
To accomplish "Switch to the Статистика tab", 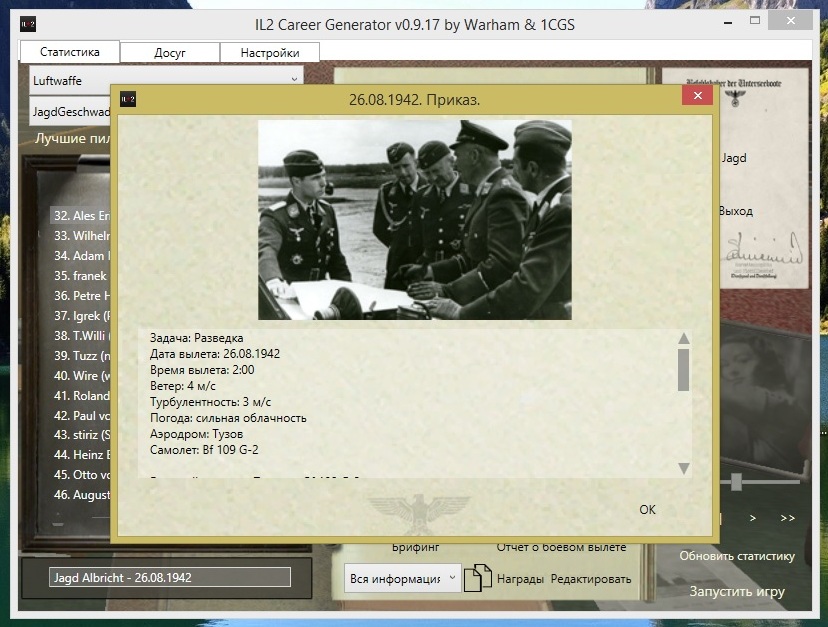I will (x=70, y=52).
